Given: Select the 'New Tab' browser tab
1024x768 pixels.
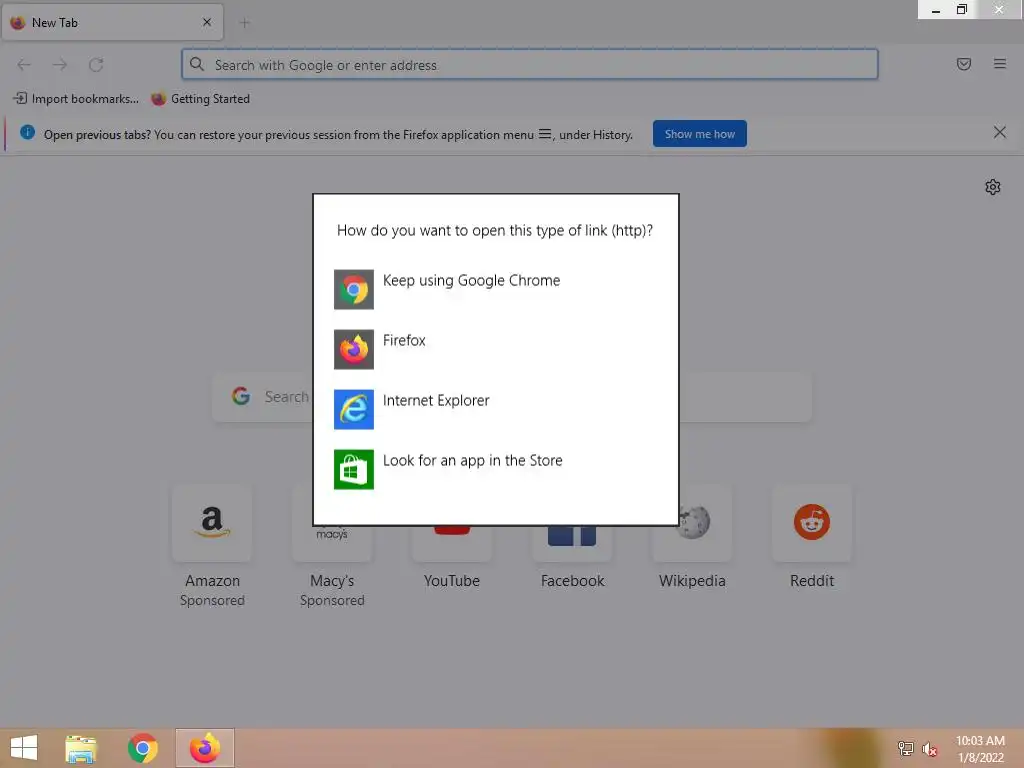Looking at the screenshot, I should click(112, 22).
